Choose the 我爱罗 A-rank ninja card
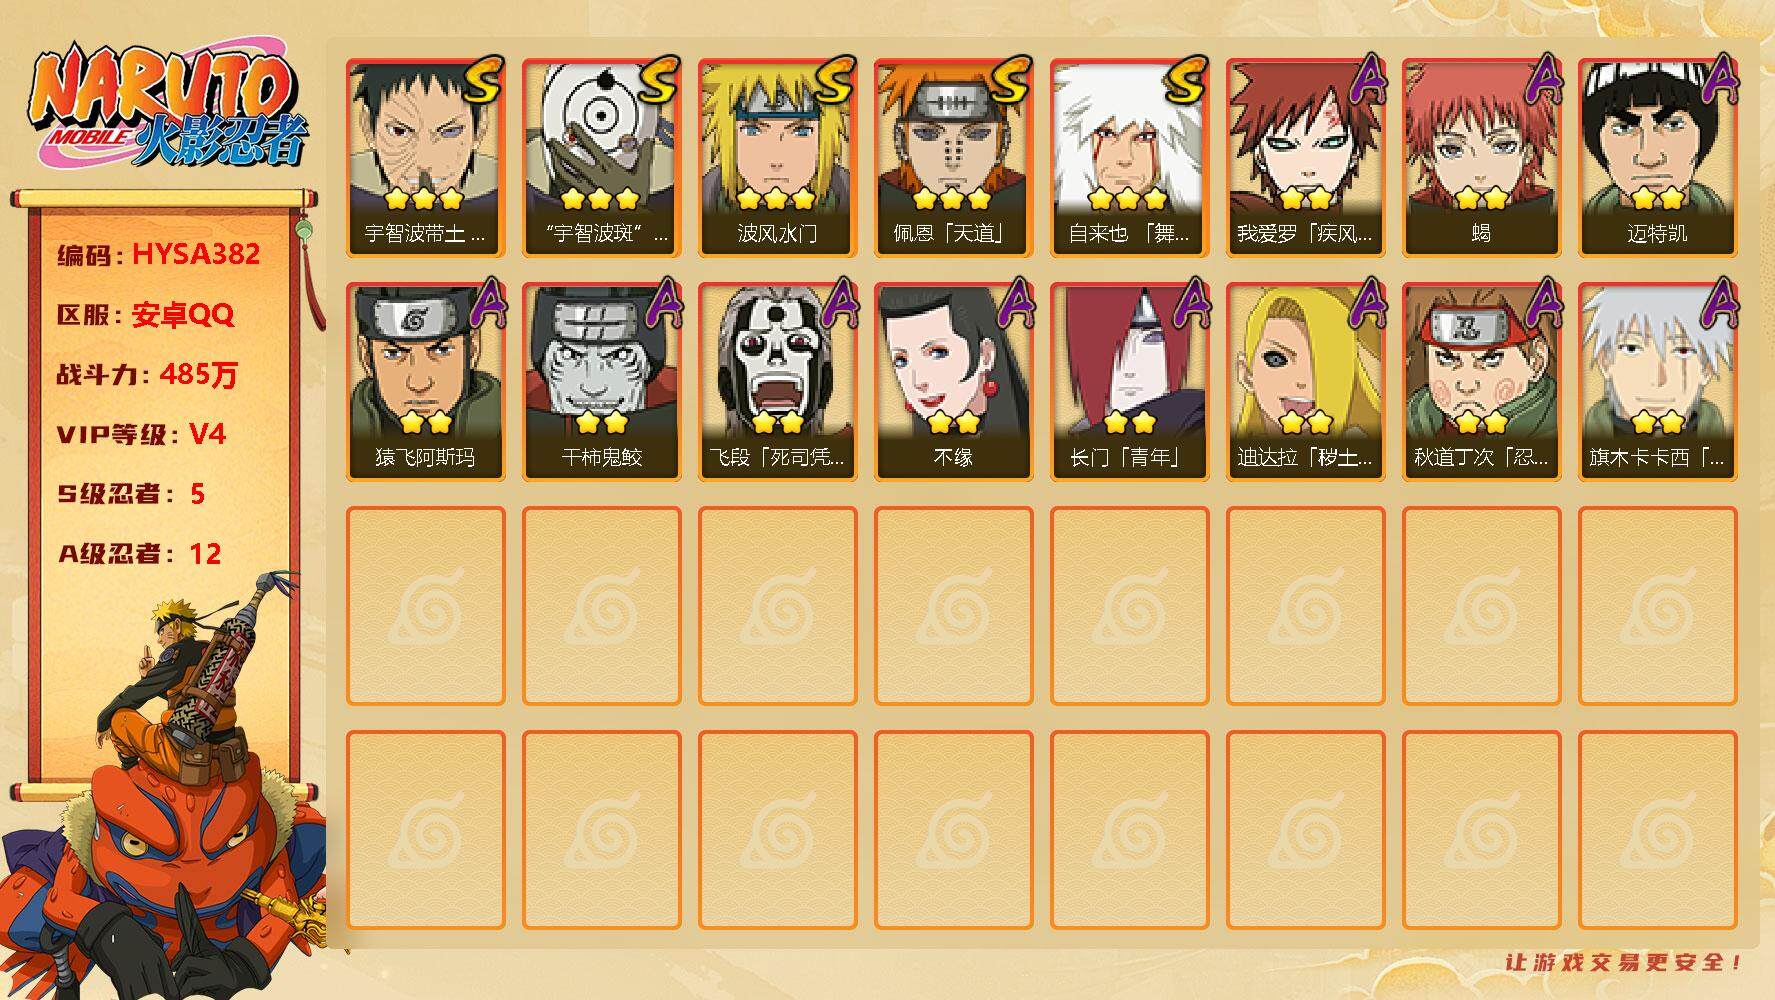The width and height of the screenshot is (1775, 1000). coord(1305,157)
